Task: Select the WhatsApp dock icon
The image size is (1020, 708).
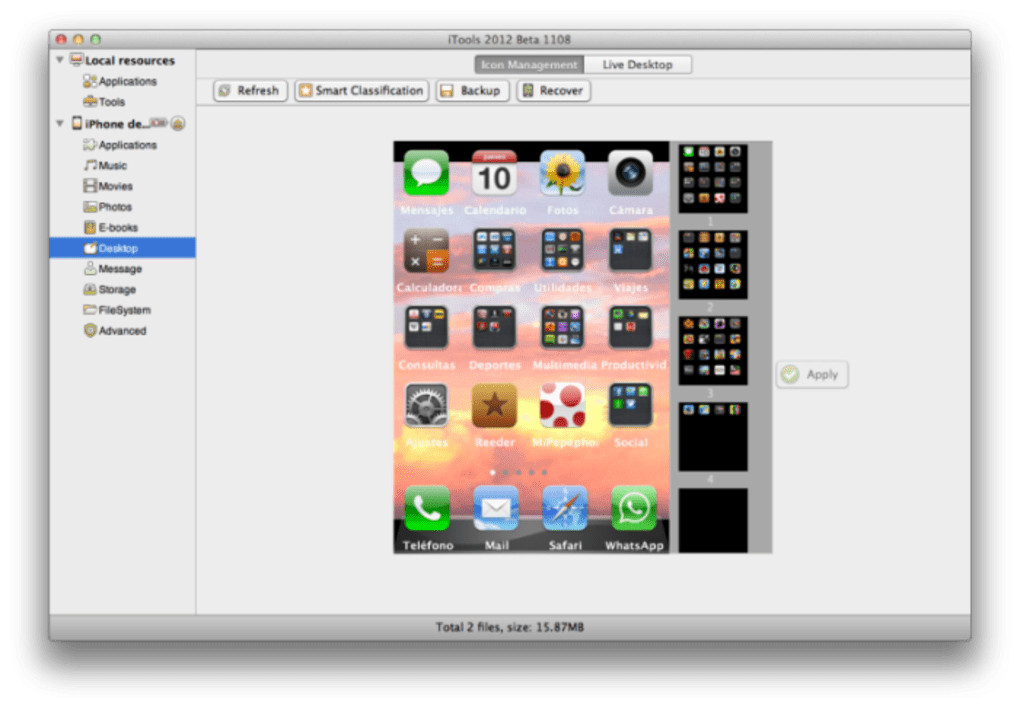Action: pos(634,508)
